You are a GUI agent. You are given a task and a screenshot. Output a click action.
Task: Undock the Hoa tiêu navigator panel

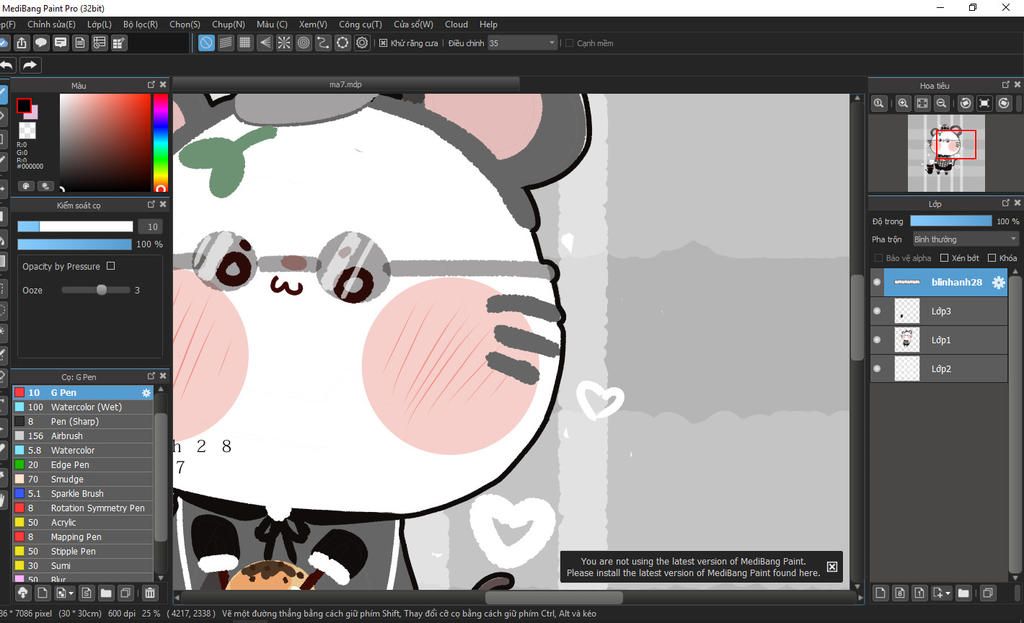[1006, 85]
